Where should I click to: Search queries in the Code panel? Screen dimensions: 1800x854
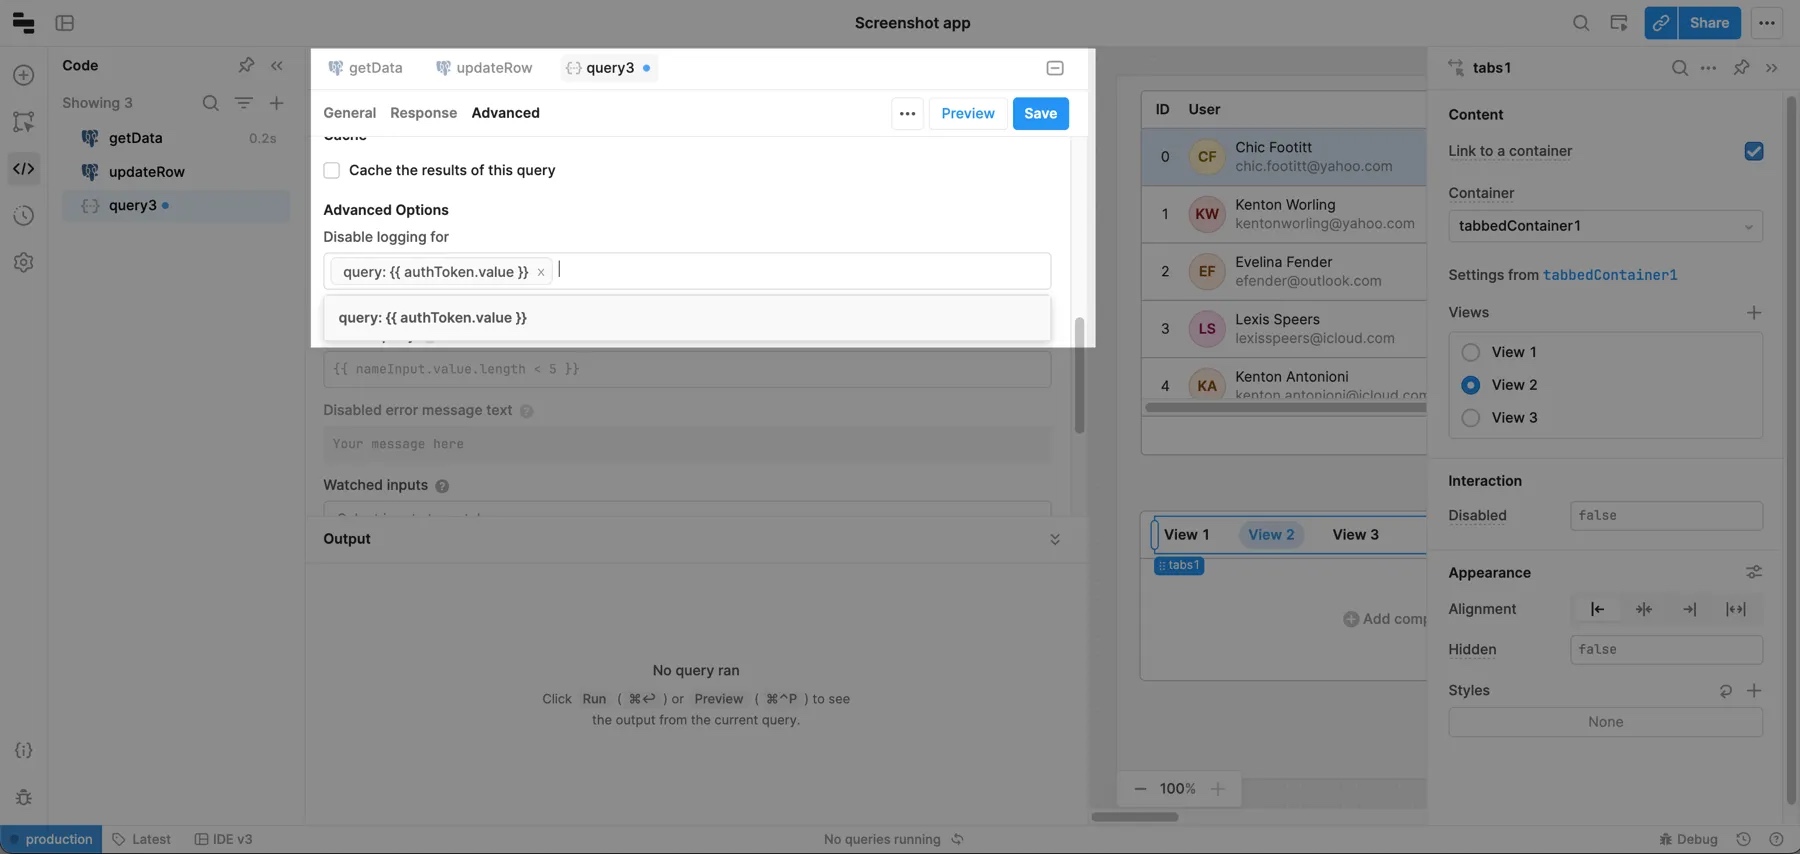click(210, 103)
